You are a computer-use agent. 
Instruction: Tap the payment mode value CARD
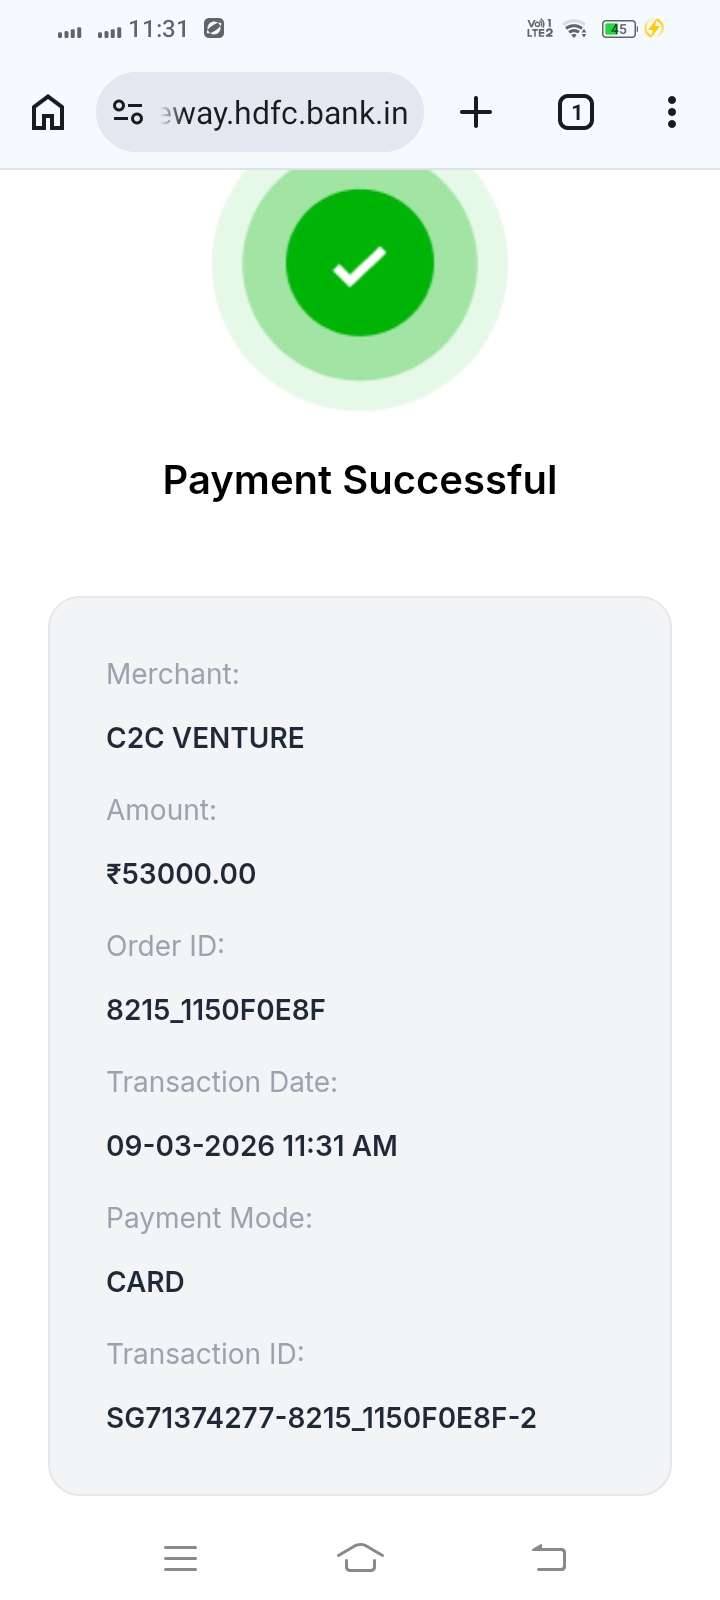pyautogui.click(x=145, y=1282)
